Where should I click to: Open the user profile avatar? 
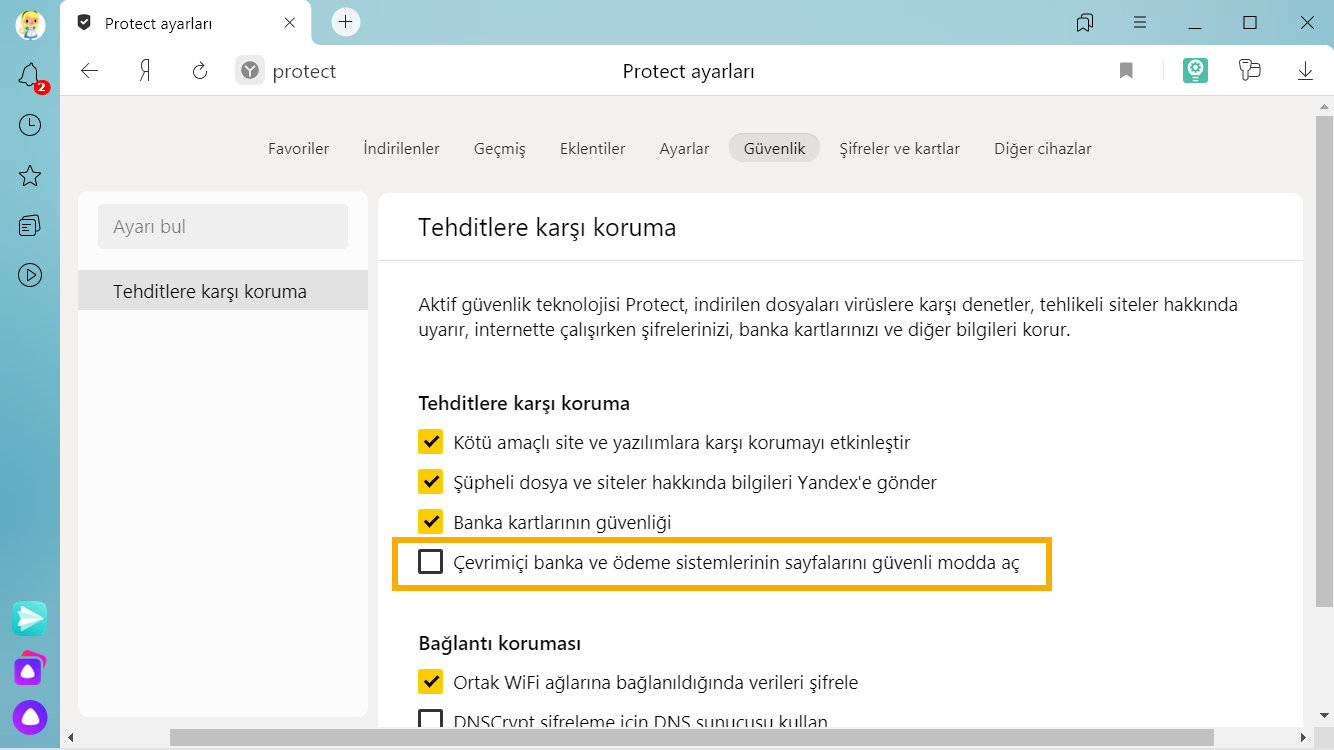30,24
